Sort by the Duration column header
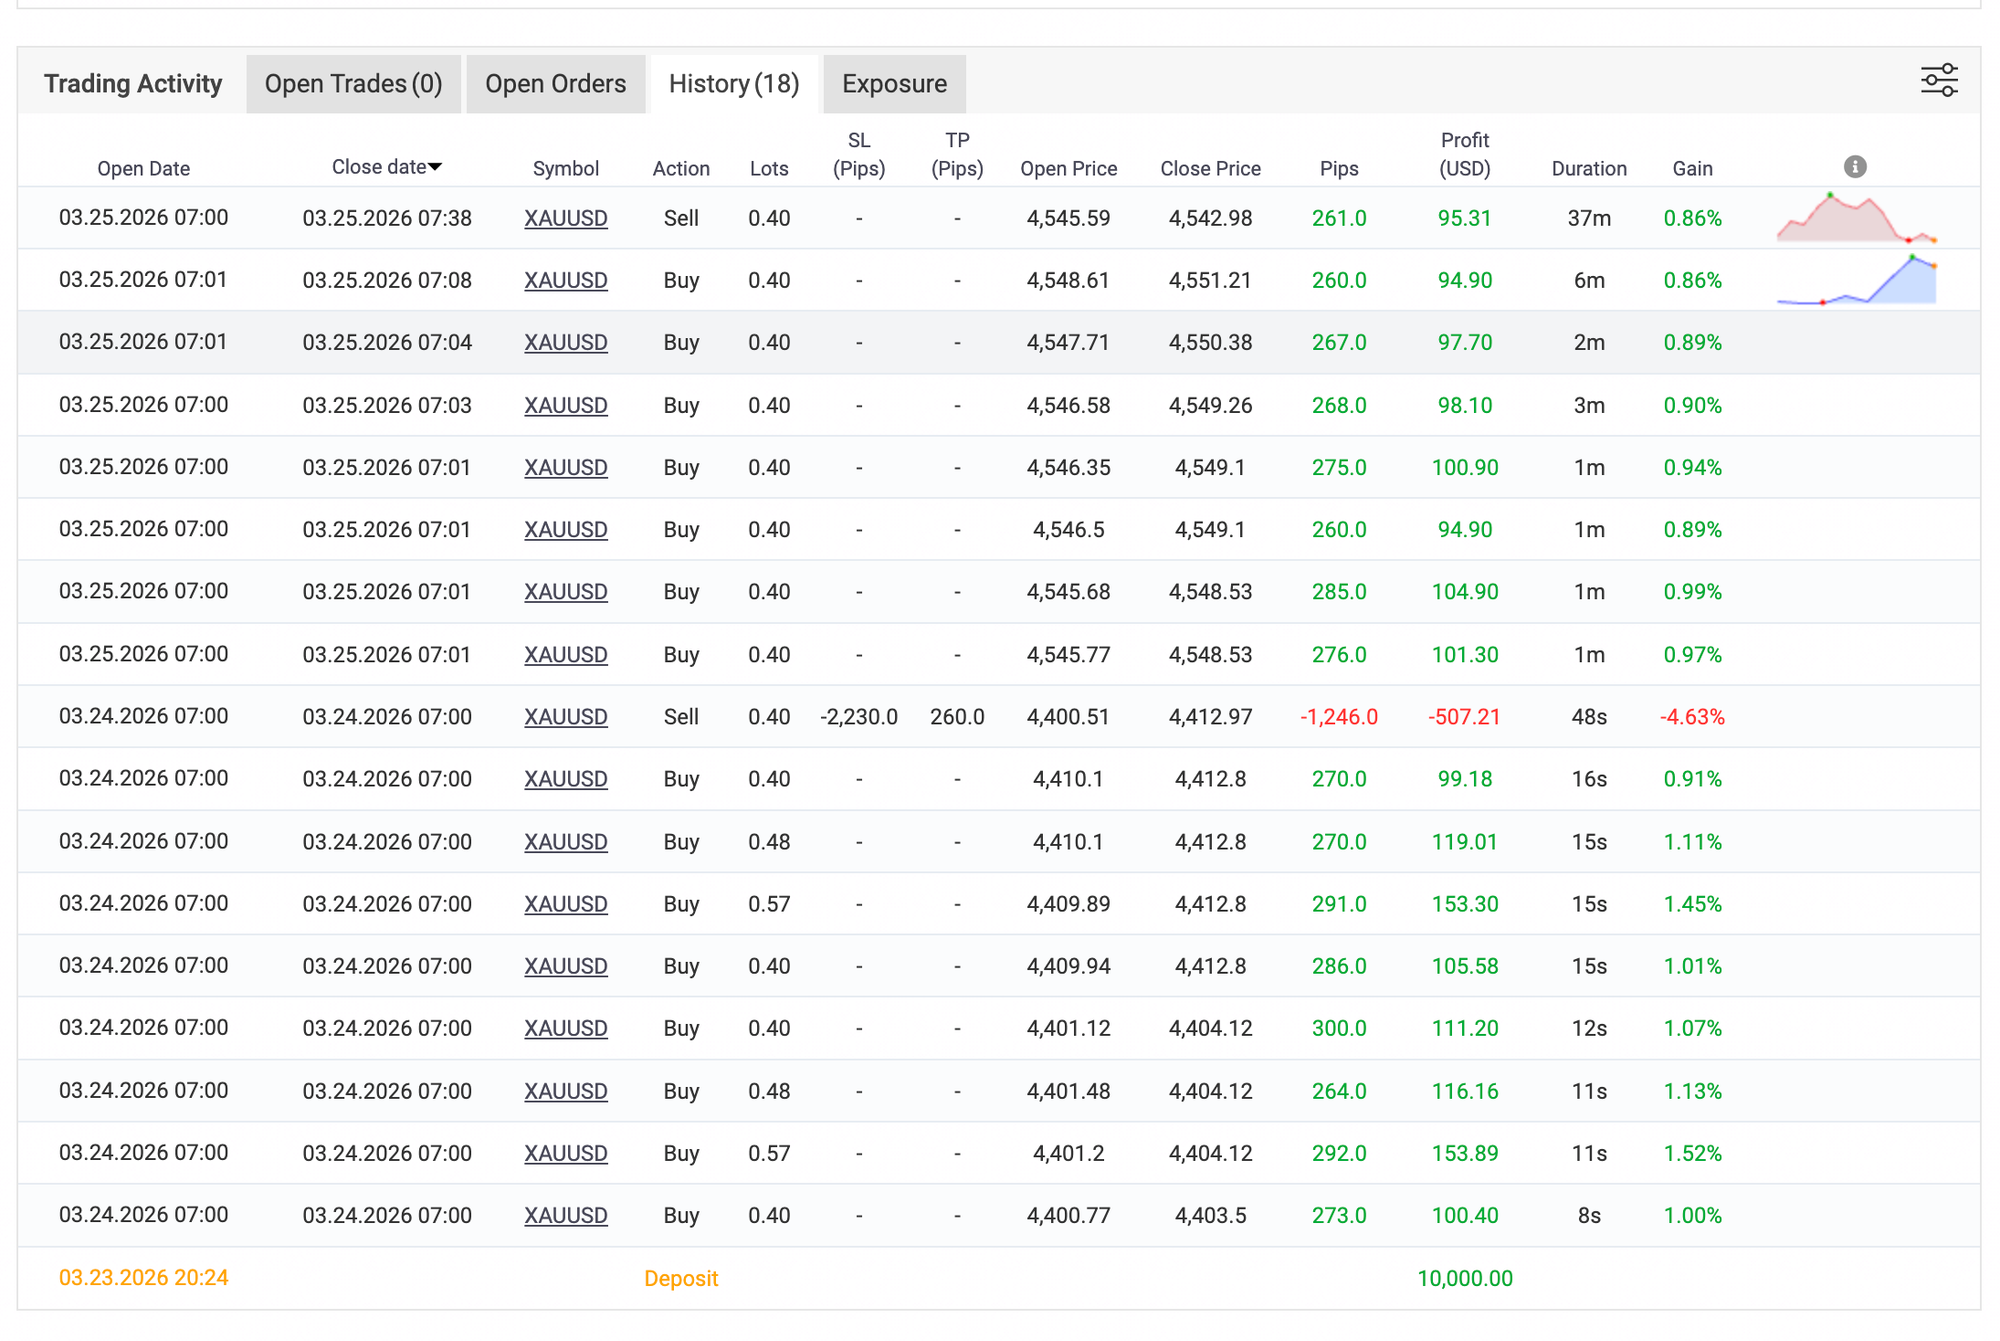Screen dimensions: 2000x1341 (1588, 168)
